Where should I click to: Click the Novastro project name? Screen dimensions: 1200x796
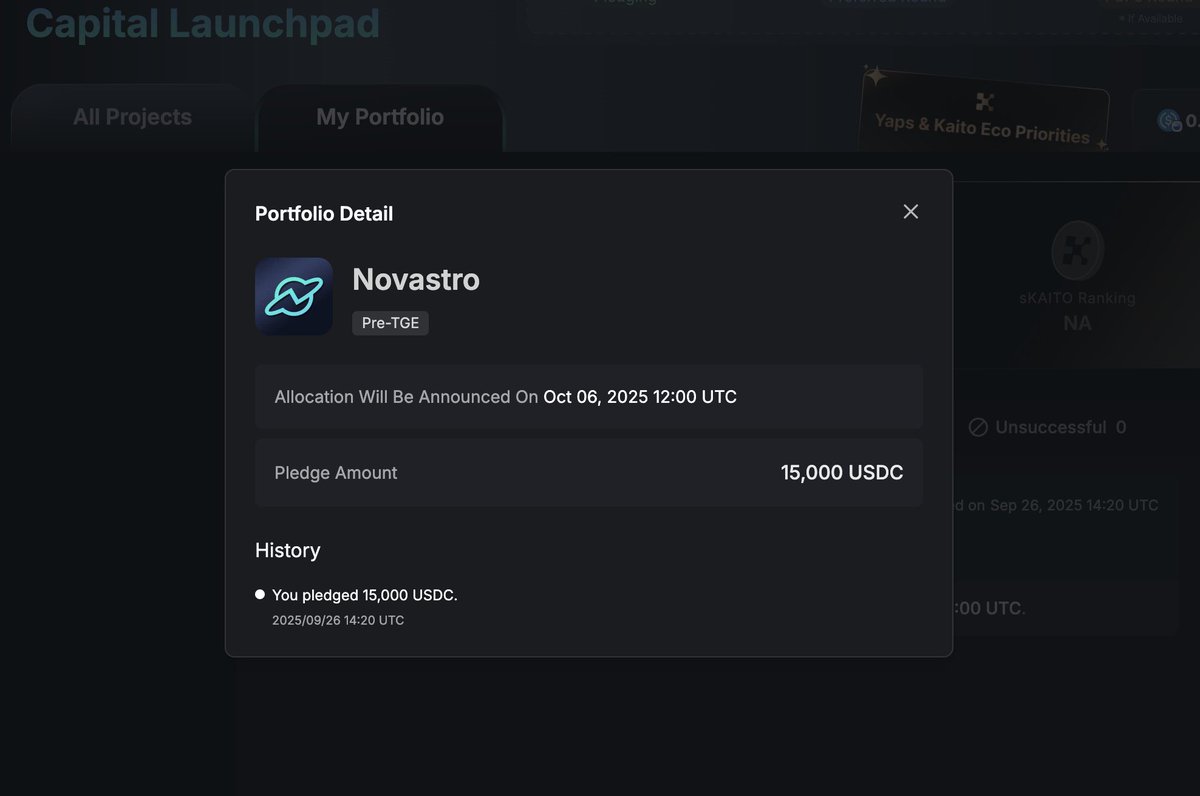coord(416,280)
